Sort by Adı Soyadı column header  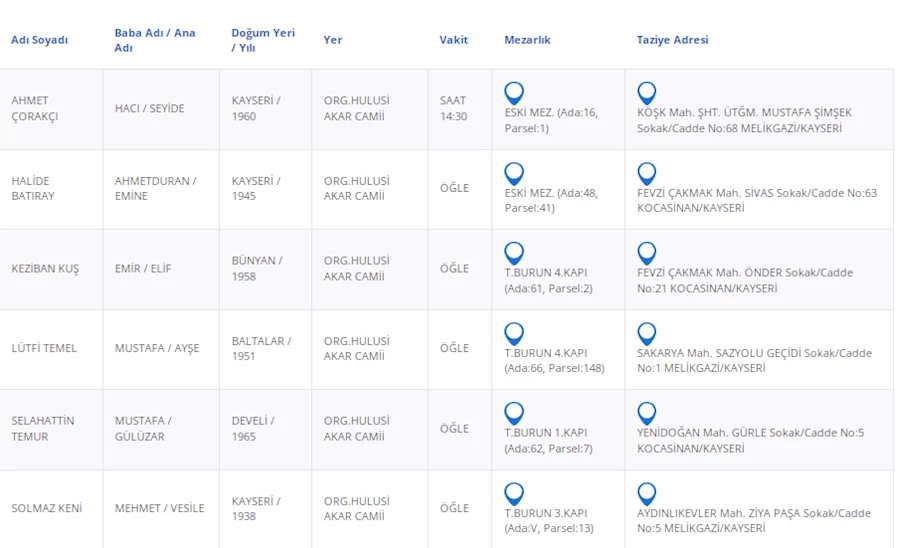39,40
